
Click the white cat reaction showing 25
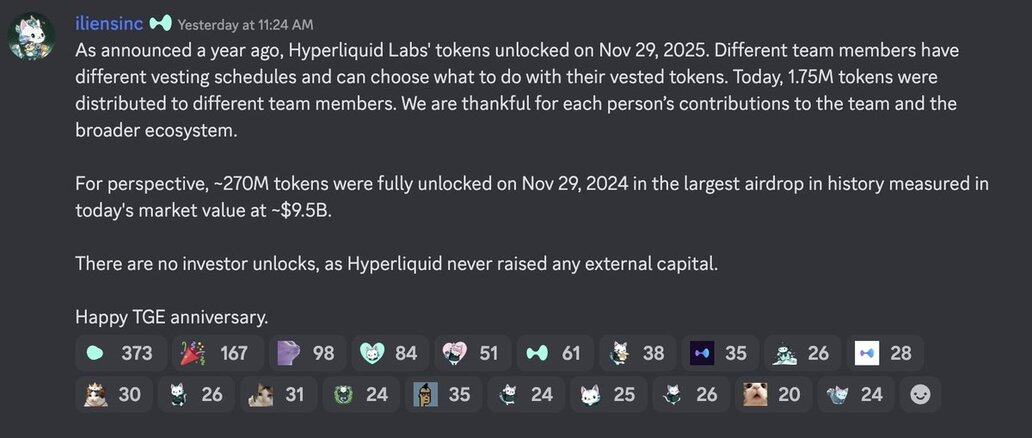(x=607, y=394)
